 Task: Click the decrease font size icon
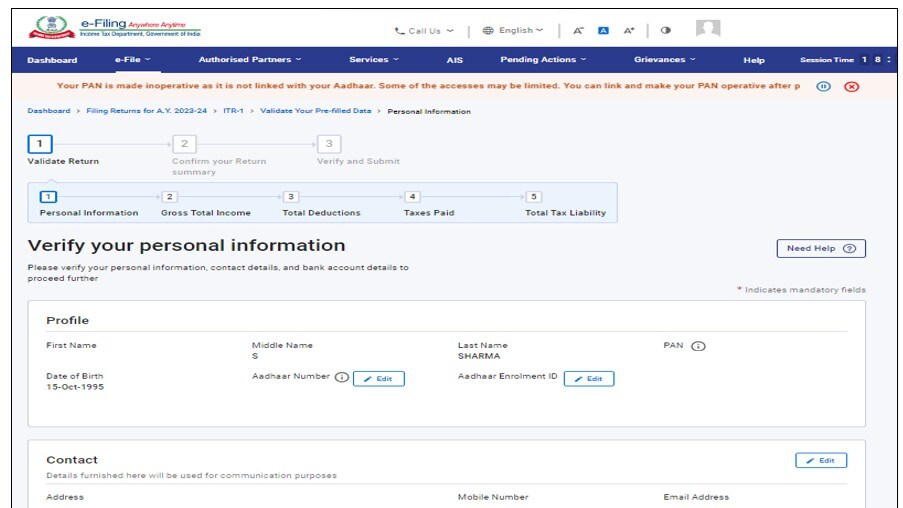[578, 31]
